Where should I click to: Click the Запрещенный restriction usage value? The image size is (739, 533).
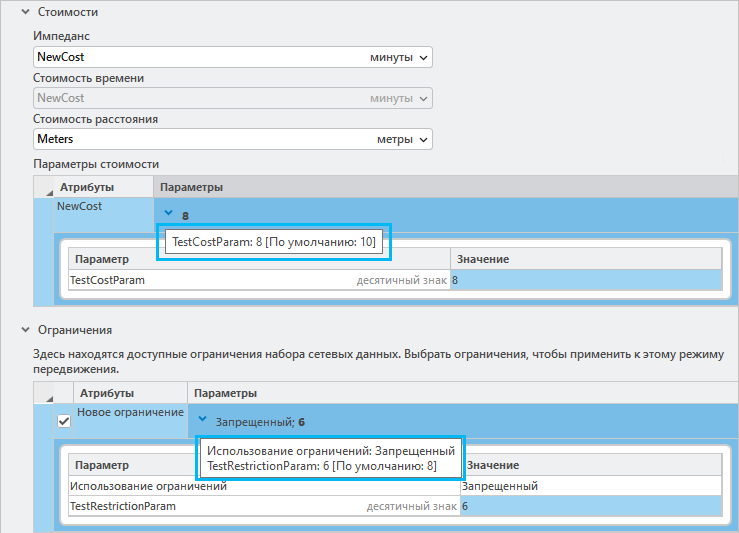(x=590, y=487)
